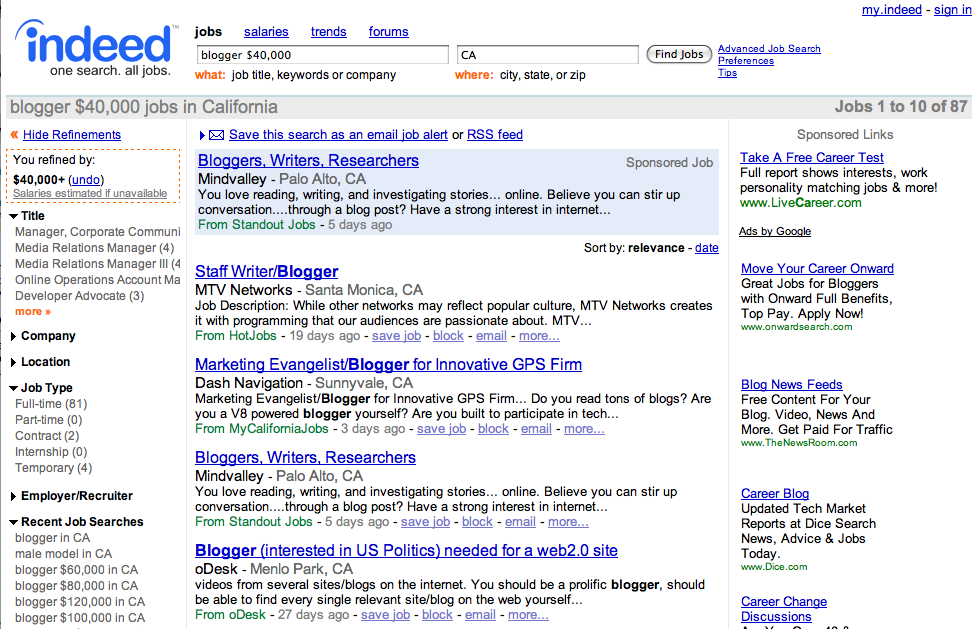
Task: Click the orange Hide Refinements arrow icon
Action: pos(14,135)
